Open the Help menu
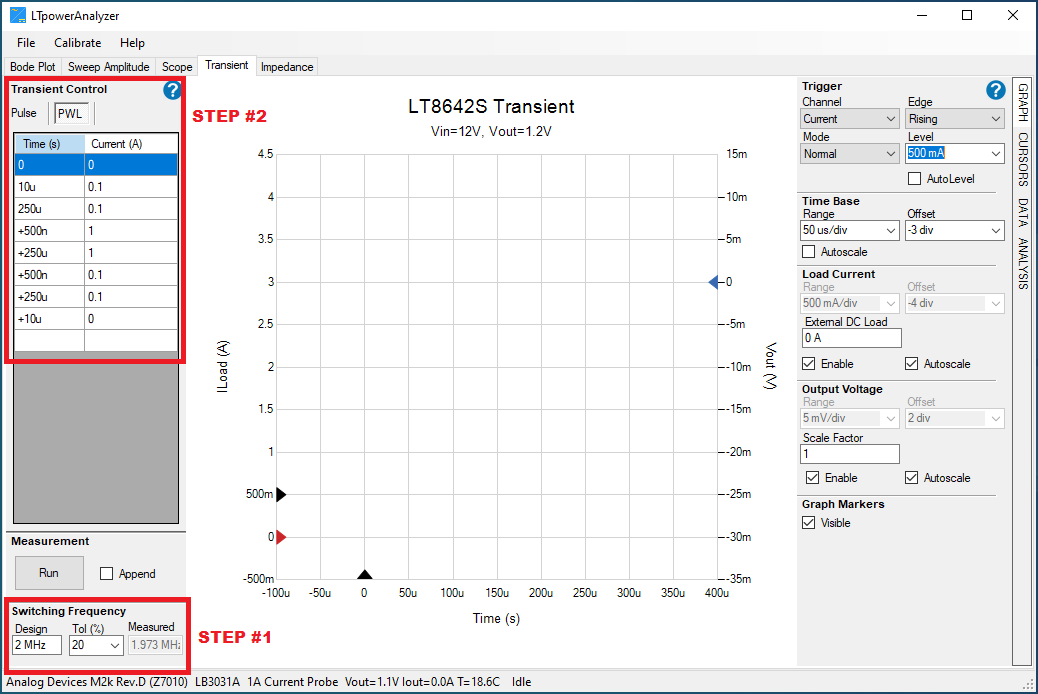This screenshot has height=694, width=1038. pyautogui.click(x=132, y=43)
